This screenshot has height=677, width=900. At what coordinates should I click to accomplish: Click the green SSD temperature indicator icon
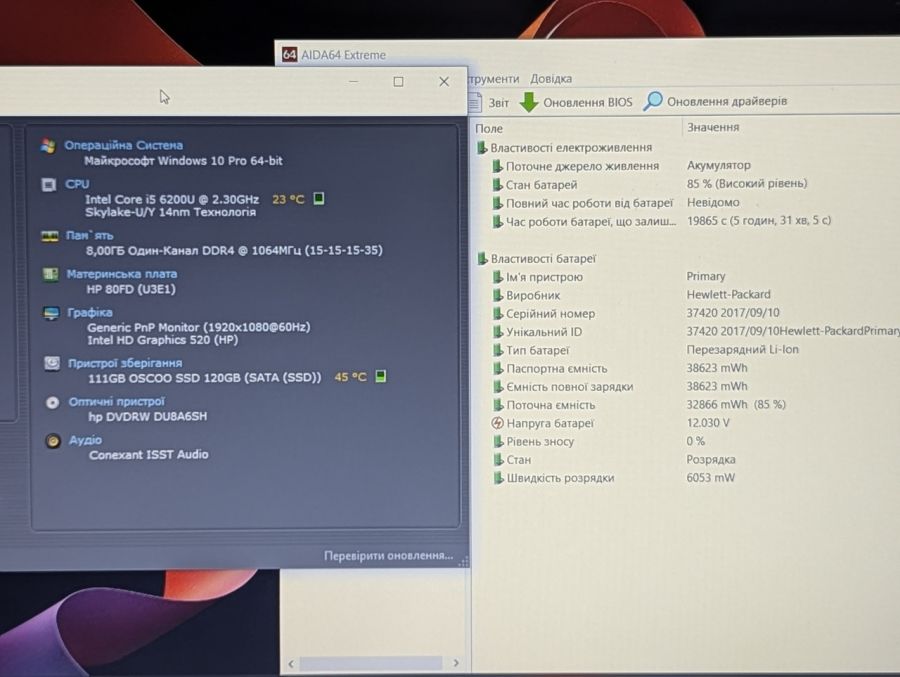(x=381, y=377)
